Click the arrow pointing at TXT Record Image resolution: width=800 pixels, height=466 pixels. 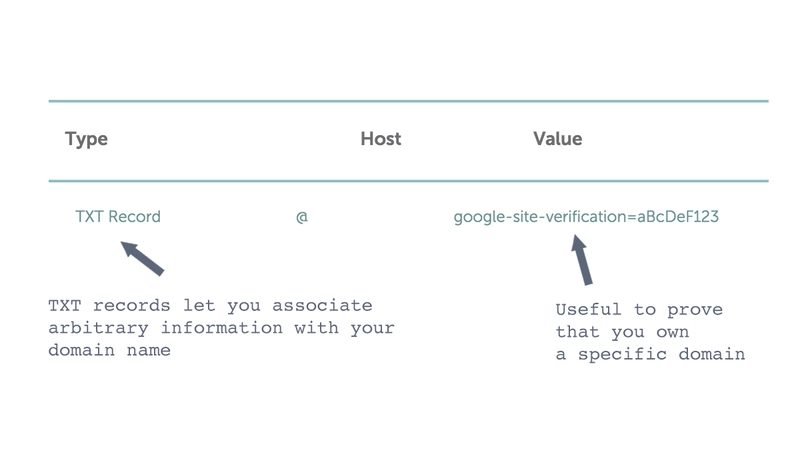(142, 258)
